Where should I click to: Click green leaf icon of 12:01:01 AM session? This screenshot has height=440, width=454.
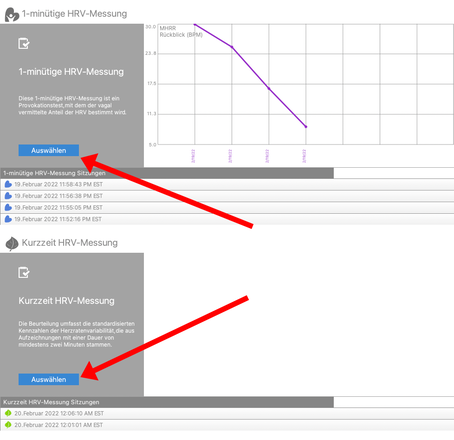pyautogui.click(x=8, y=425)
